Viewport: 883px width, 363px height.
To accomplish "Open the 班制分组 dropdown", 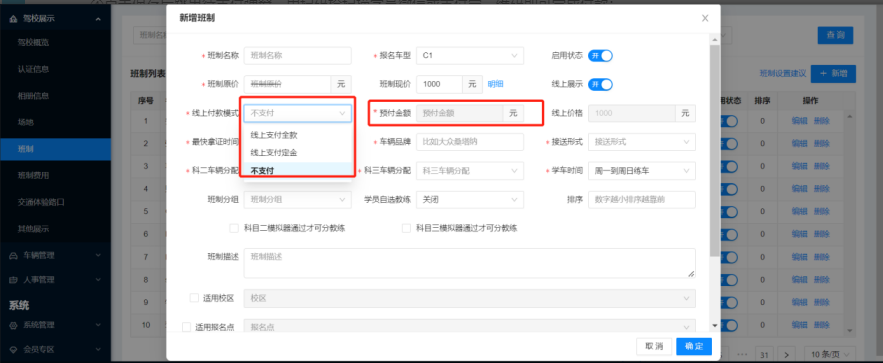I will [x=297, y=199].
